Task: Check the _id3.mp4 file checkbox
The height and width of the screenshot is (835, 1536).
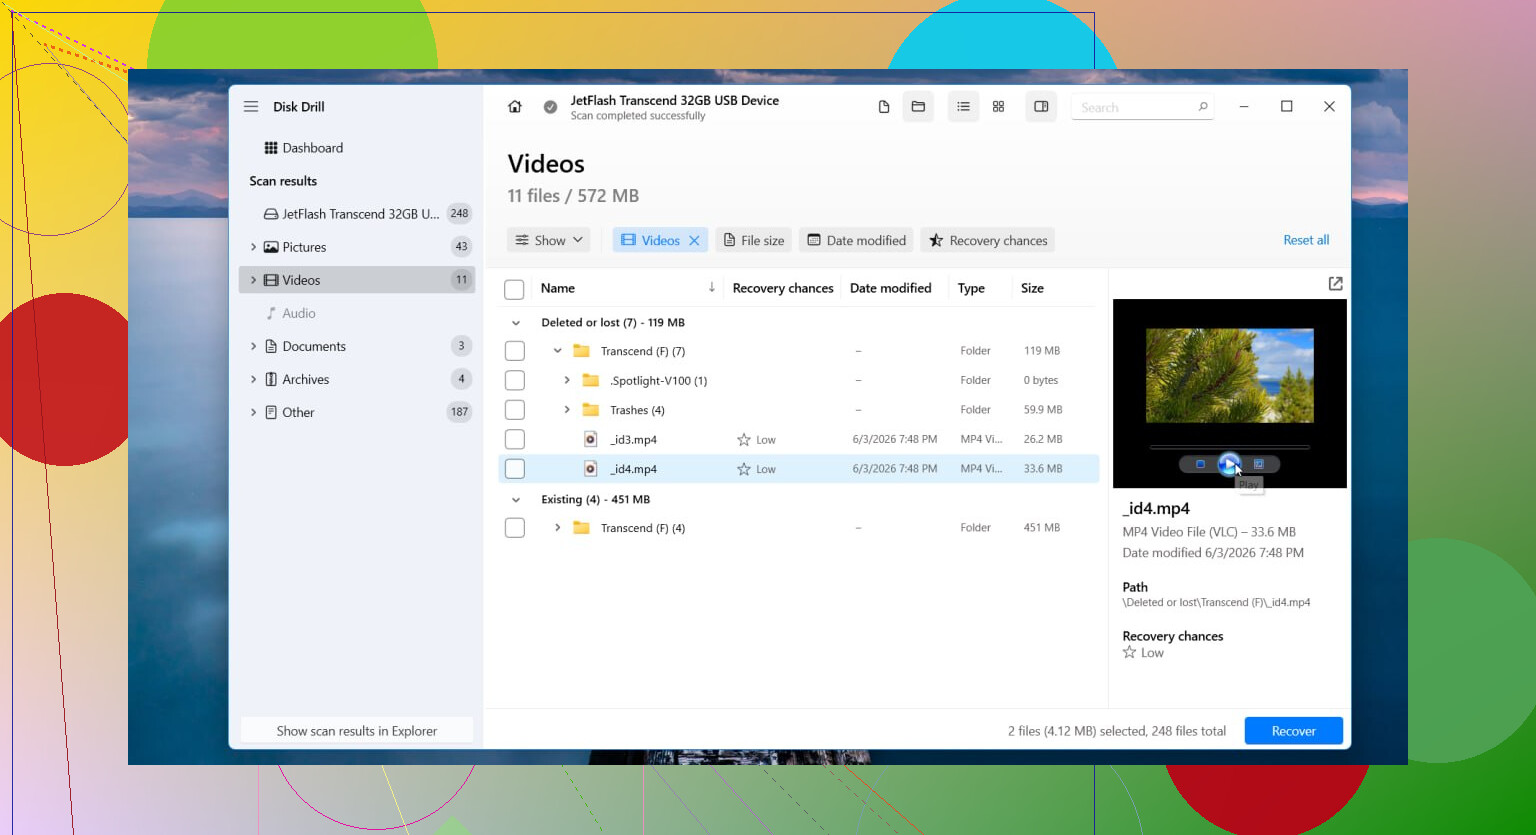Action: tap(515, 440)
